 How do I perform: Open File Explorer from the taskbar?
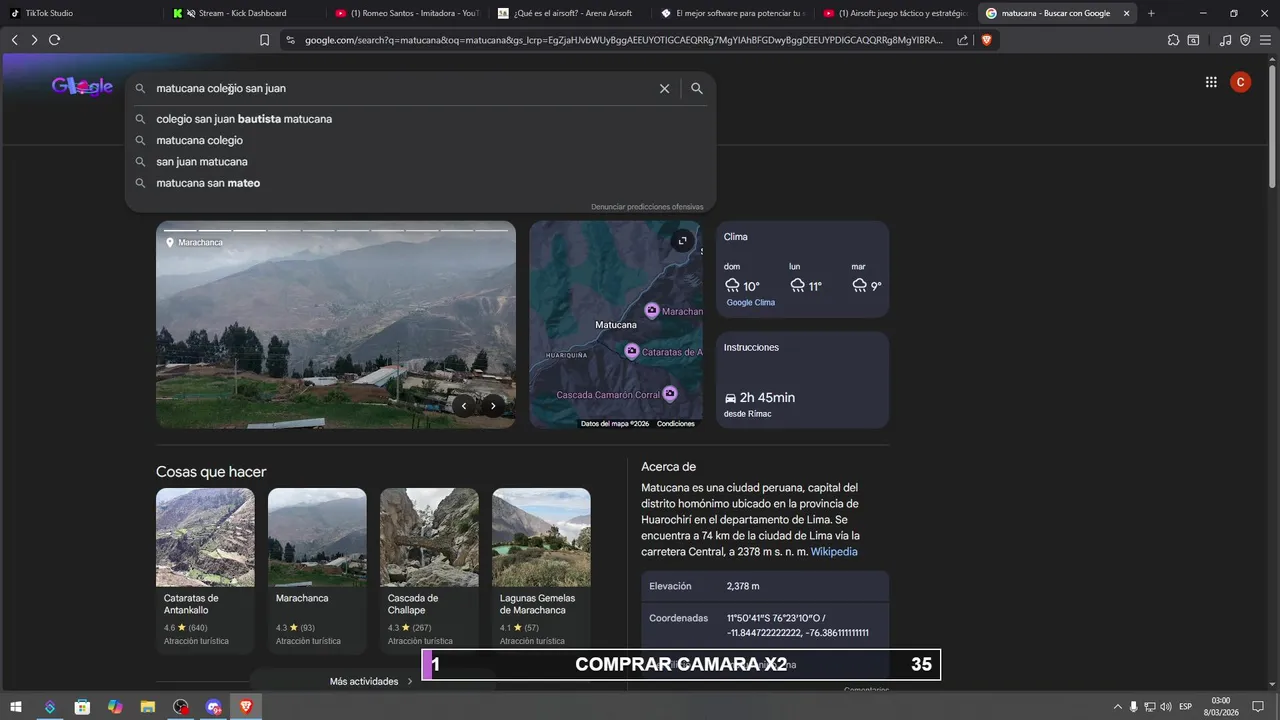[147, 707]
